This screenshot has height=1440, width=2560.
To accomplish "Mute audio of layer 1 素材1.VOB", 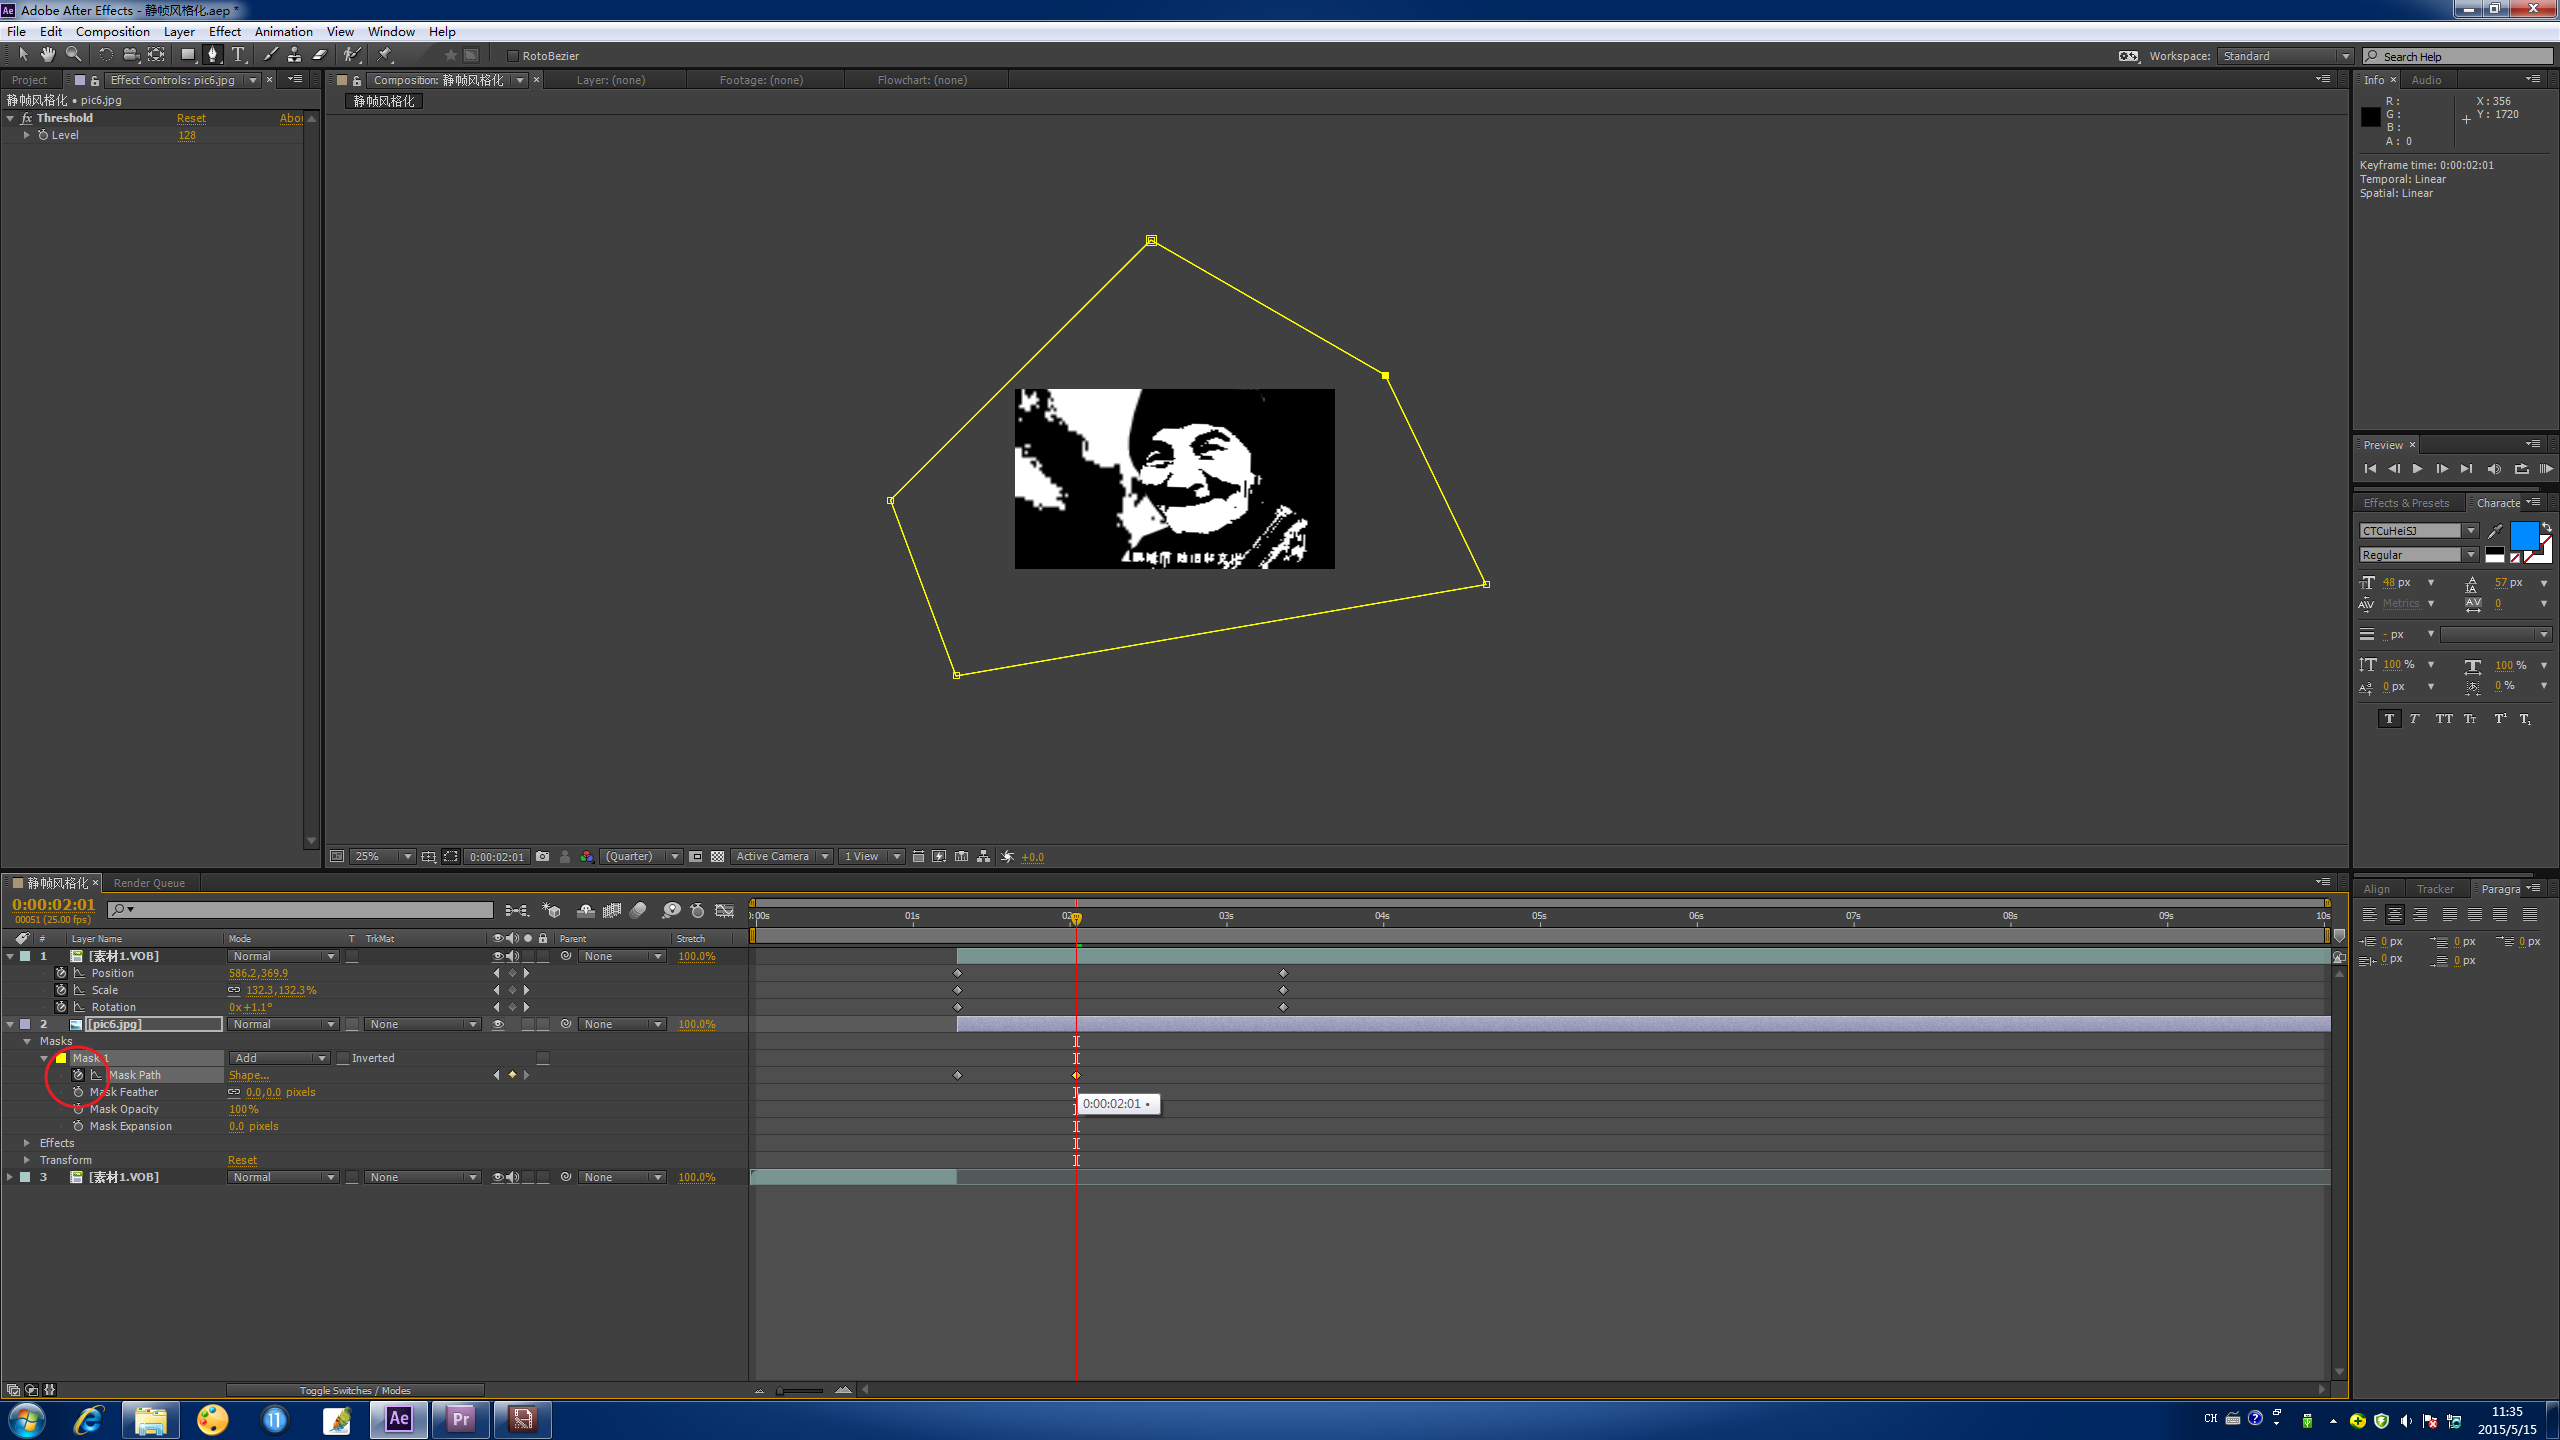I will click(x=513, y=956).
